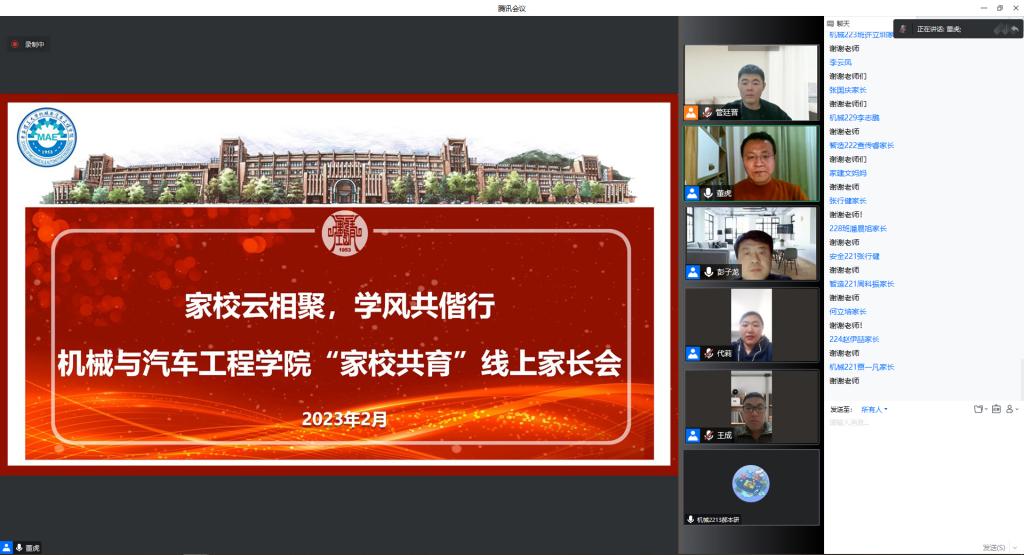Viewport: 1024px width, 555px height.
Task: Expand the chat permission person dropdown
Action: coord(1011,409)
